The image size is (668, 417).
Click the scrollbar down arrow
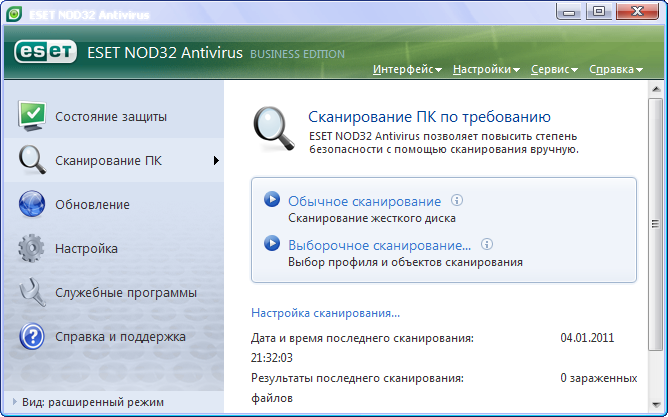(656, 405)
